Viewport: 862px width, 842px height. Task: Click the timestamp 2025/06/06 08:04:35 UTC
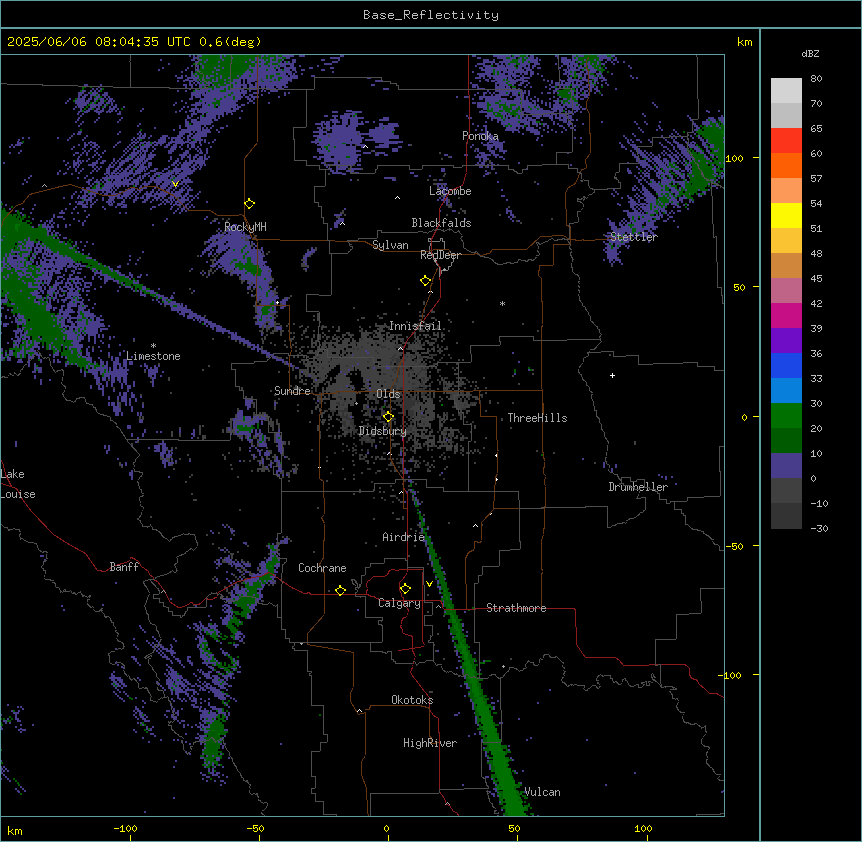pos(99,42)
